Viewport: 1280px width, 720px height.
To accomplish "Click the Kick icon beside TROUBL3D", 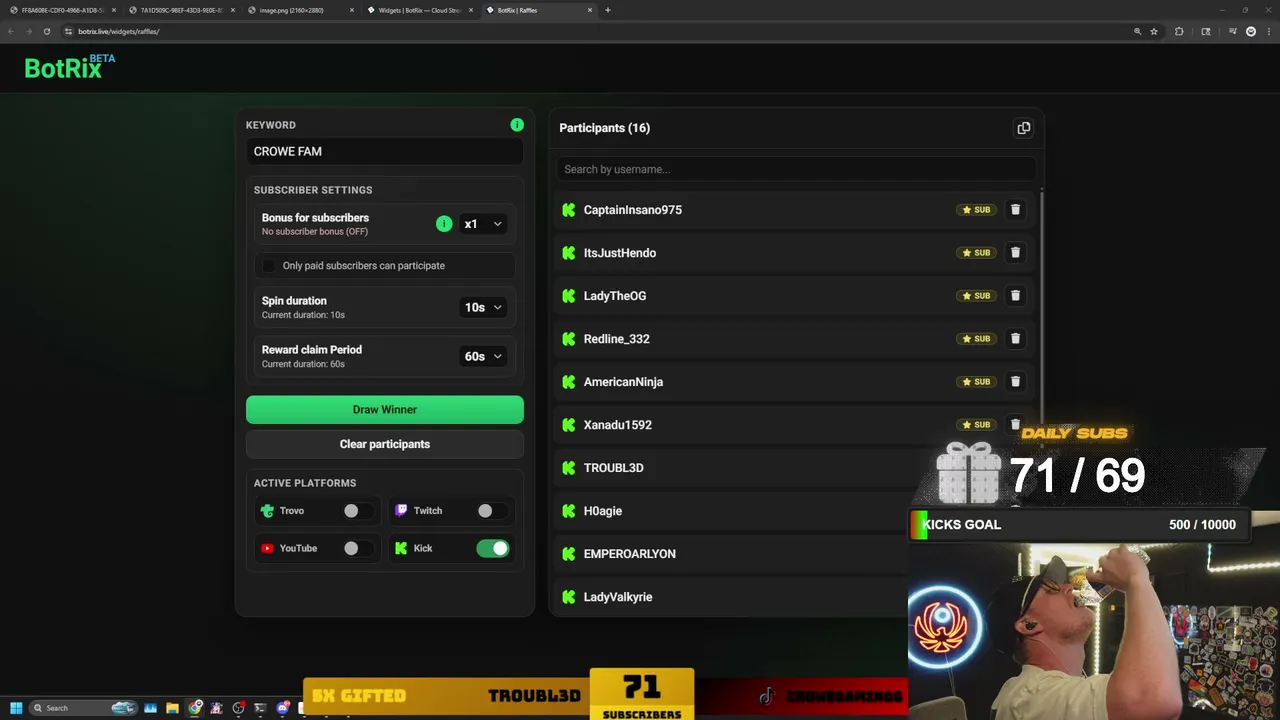I will 569,468.
